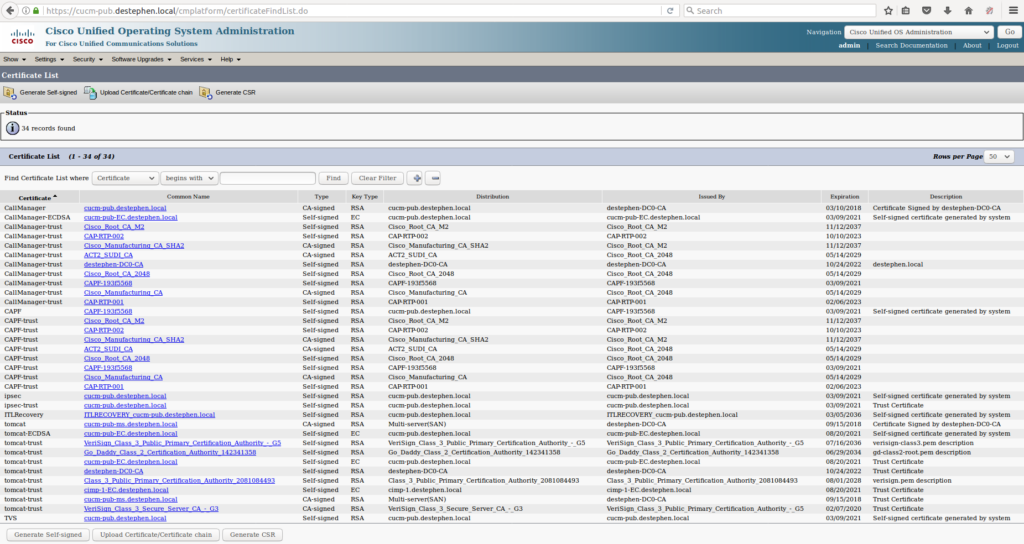Click the 'verisign-class3.pem description' cell

click(923, 443)
